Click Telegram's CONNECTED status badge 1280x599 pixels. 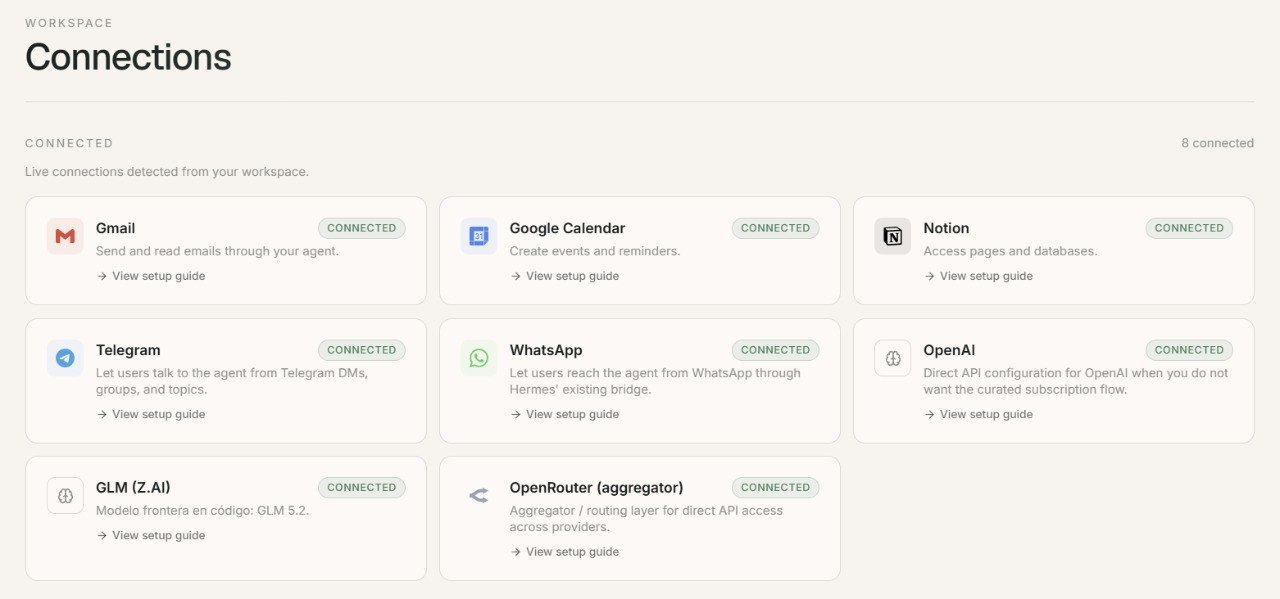click(x=362, y=350)
